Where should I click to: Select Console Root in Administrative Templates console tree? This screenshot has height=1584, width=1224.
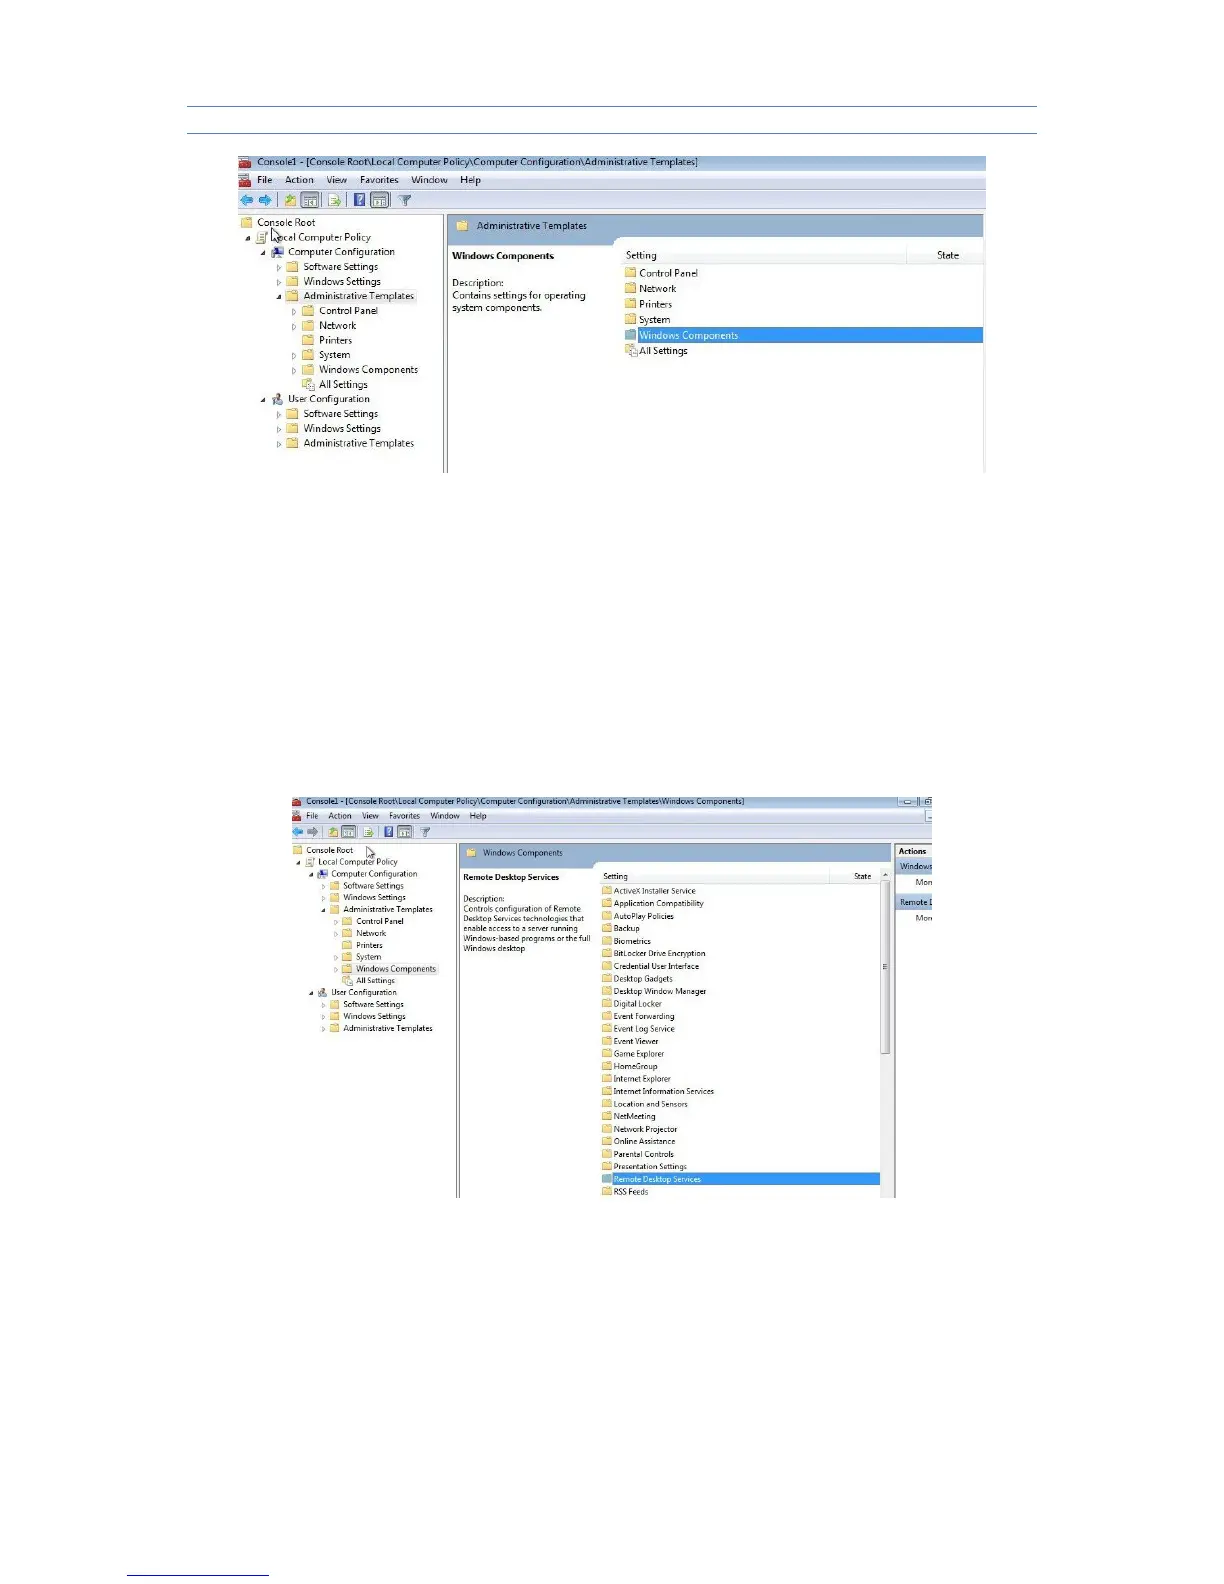point(286,222)
